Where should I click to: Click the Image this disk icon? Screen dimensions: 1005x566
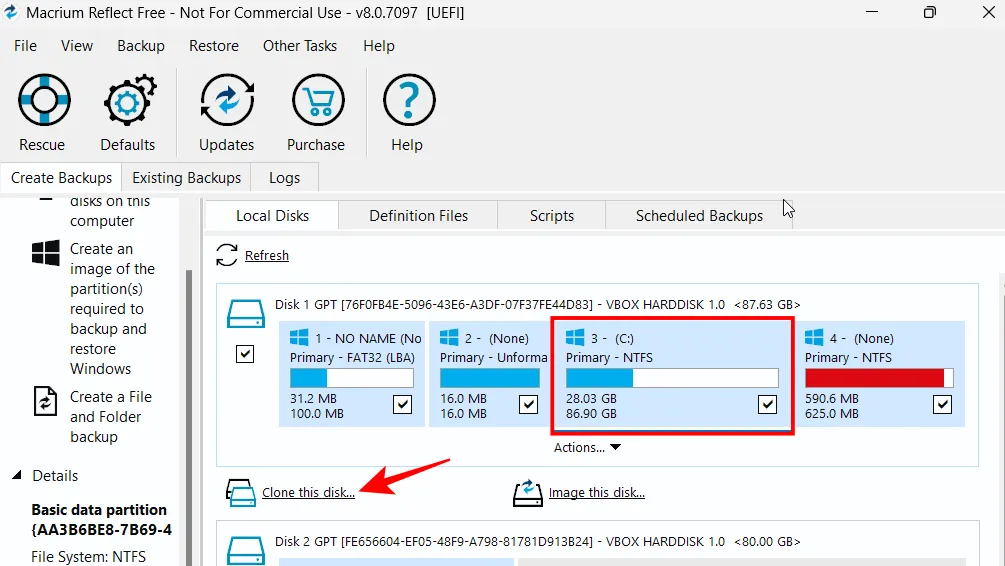click(527, 492)
